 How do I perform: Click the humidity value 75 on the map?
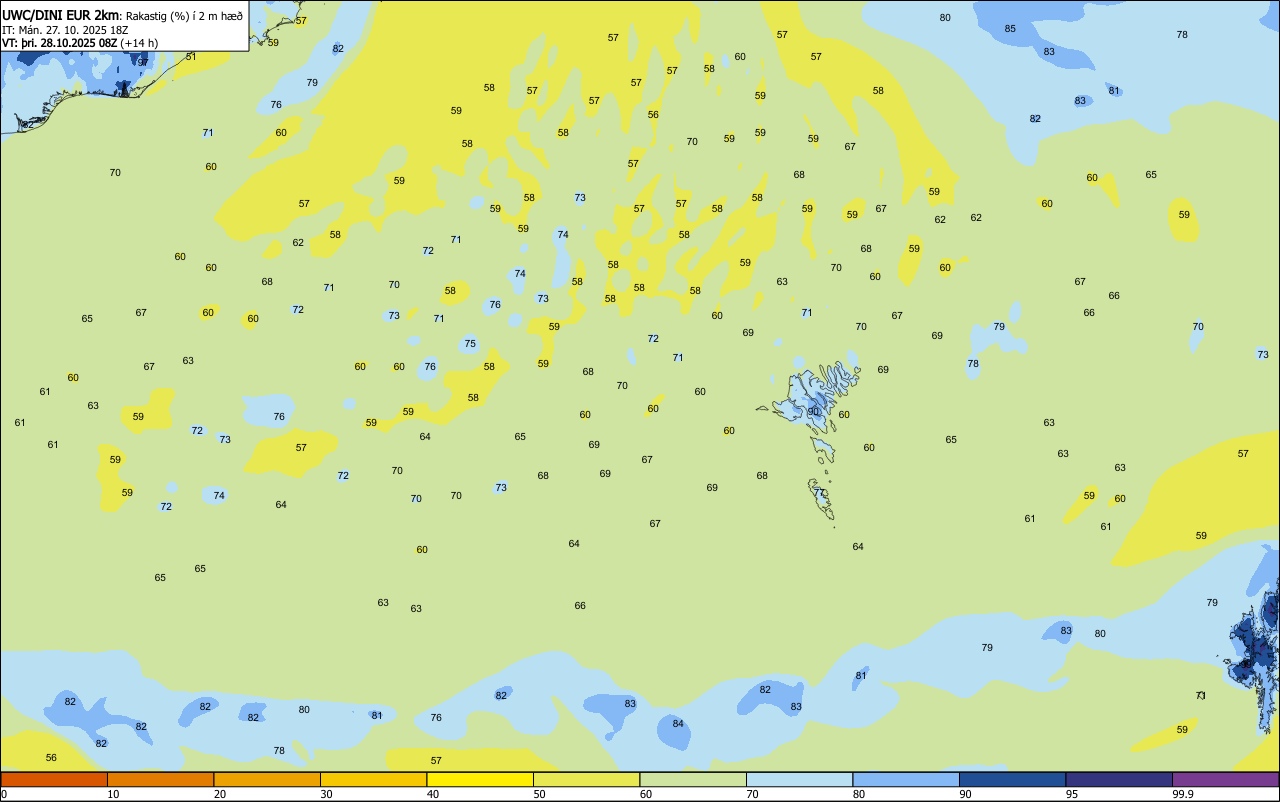pyautogui.click(x=470, y=343)
